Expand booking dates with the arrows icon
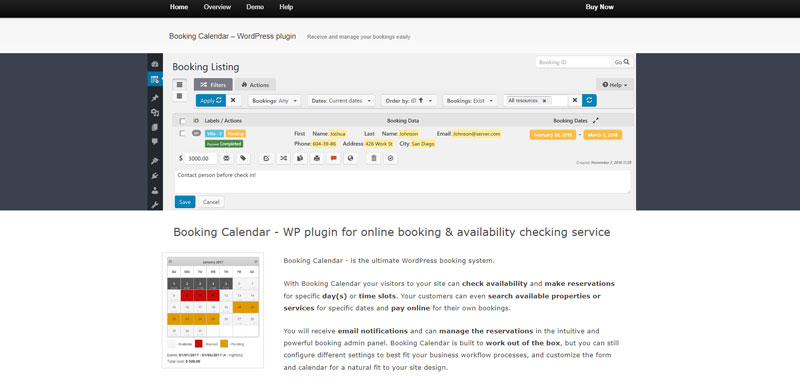This screenshot has width=800, height=380. 595,121
